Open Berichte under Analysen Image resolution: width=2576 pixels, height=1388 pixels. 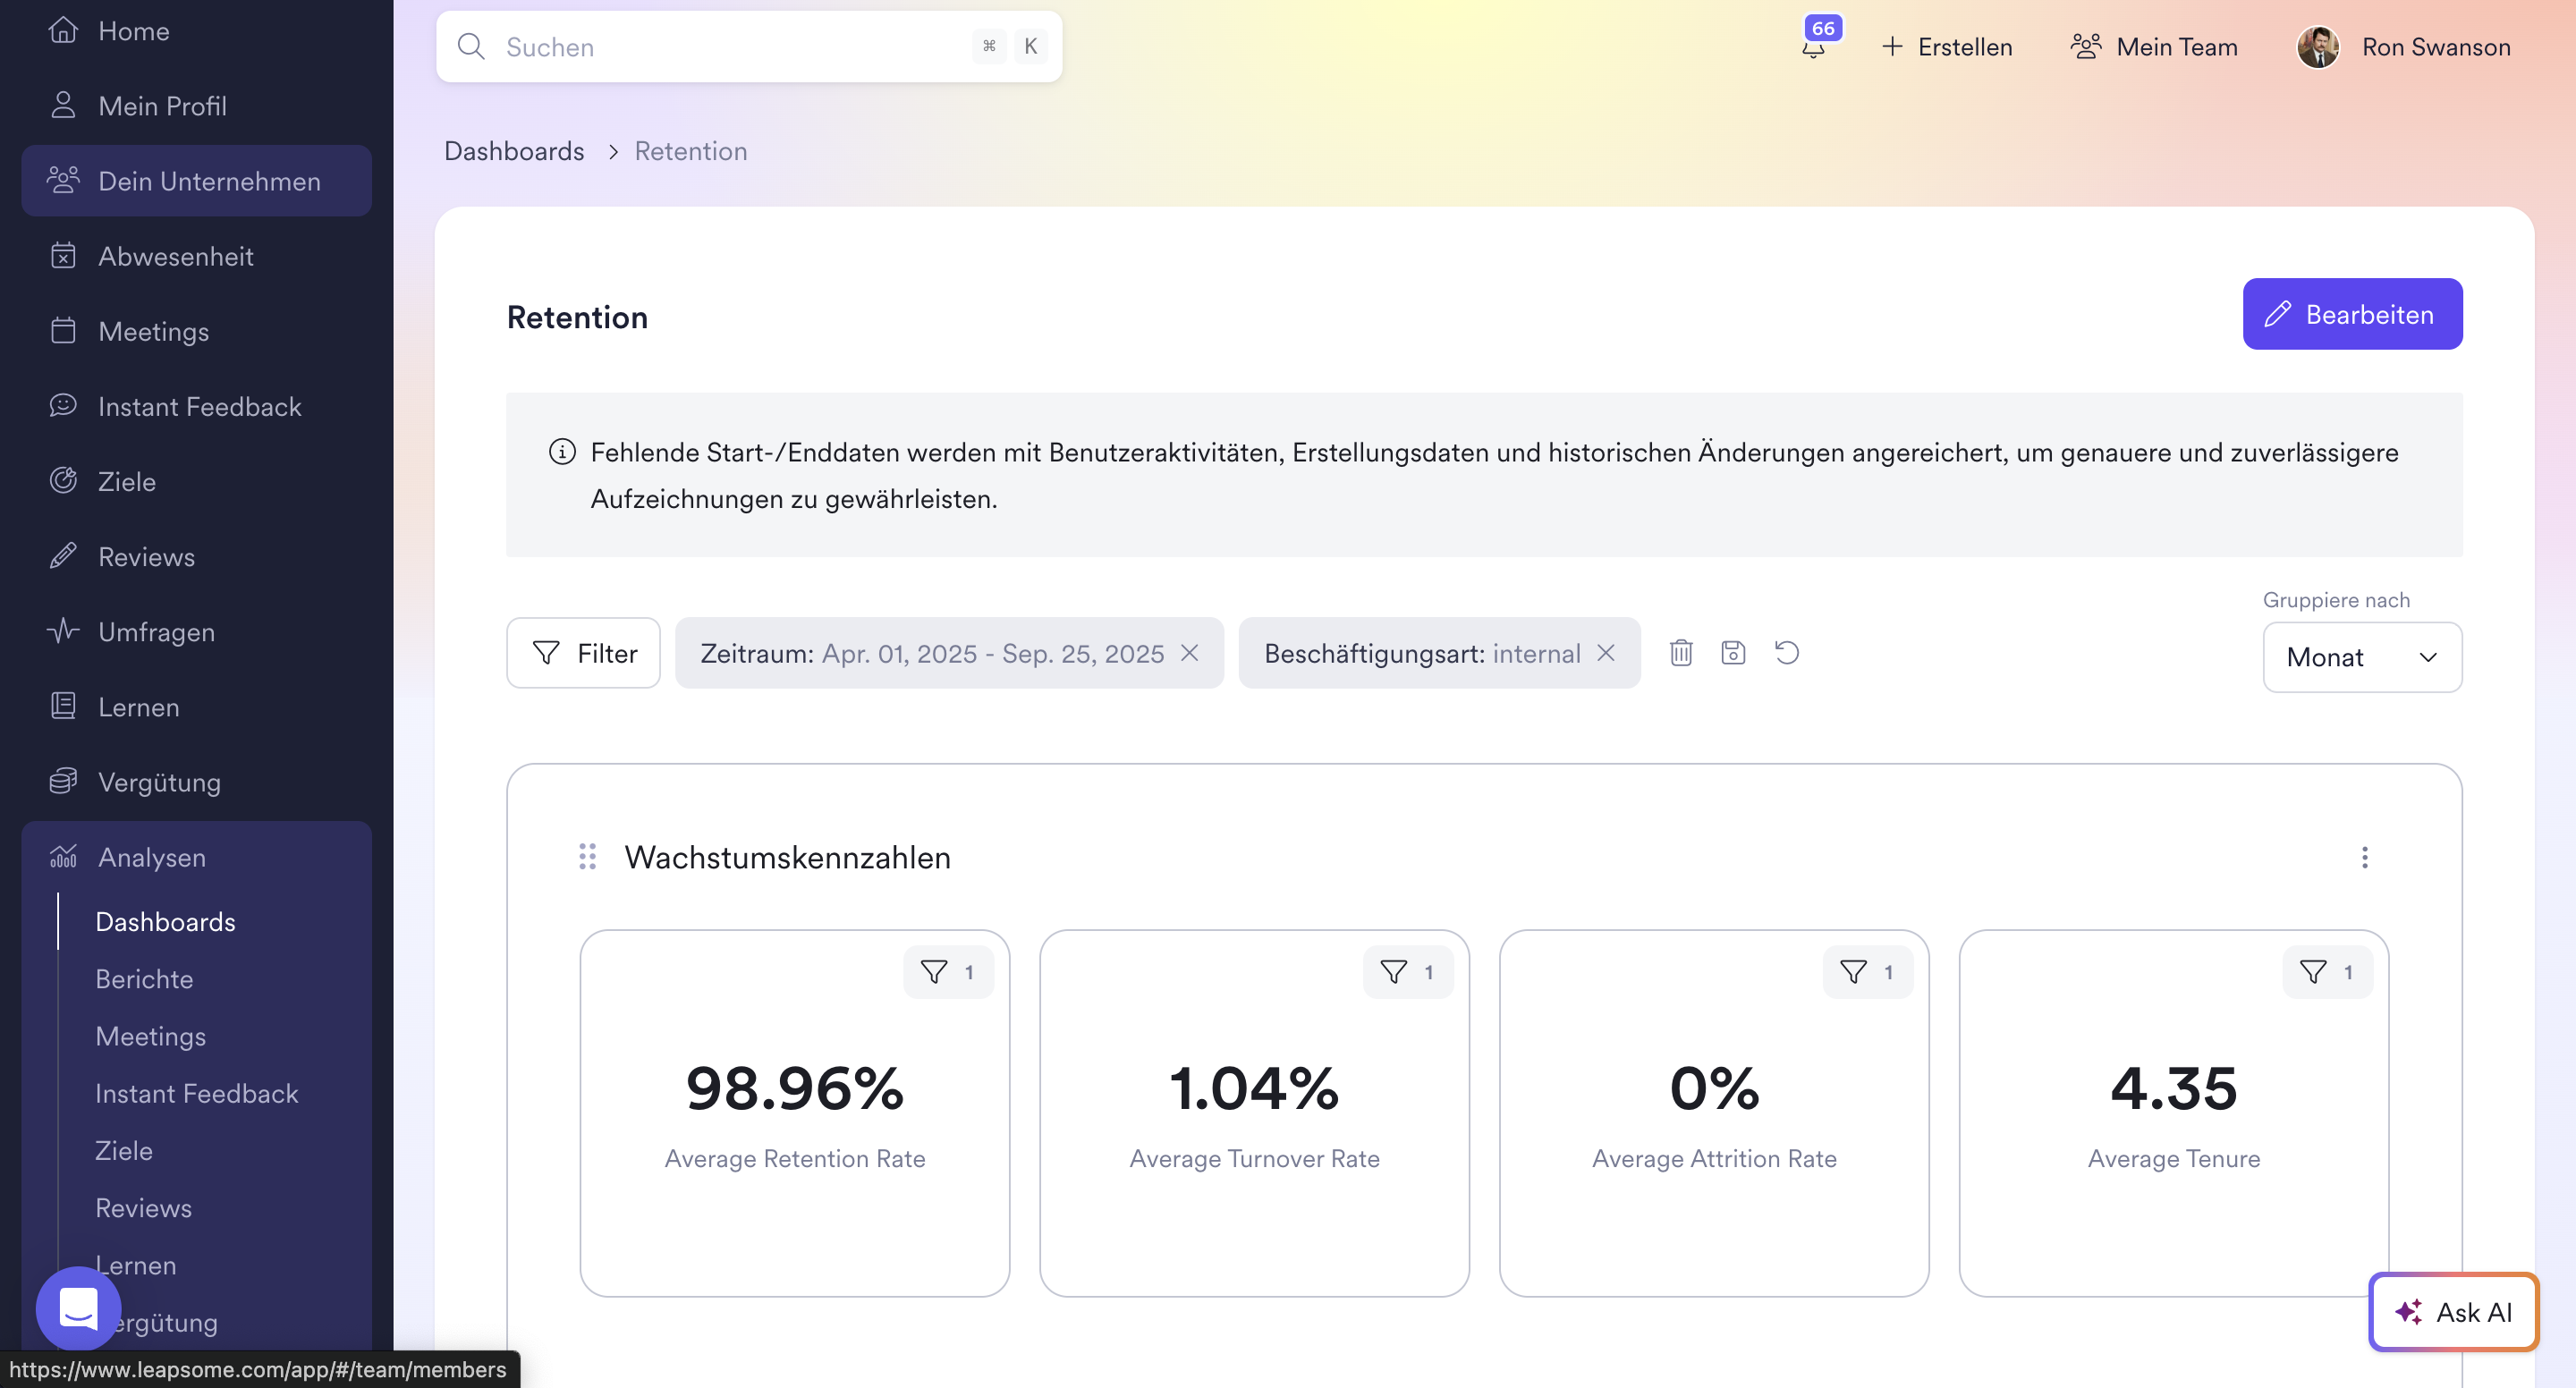[x=144, y=979]
